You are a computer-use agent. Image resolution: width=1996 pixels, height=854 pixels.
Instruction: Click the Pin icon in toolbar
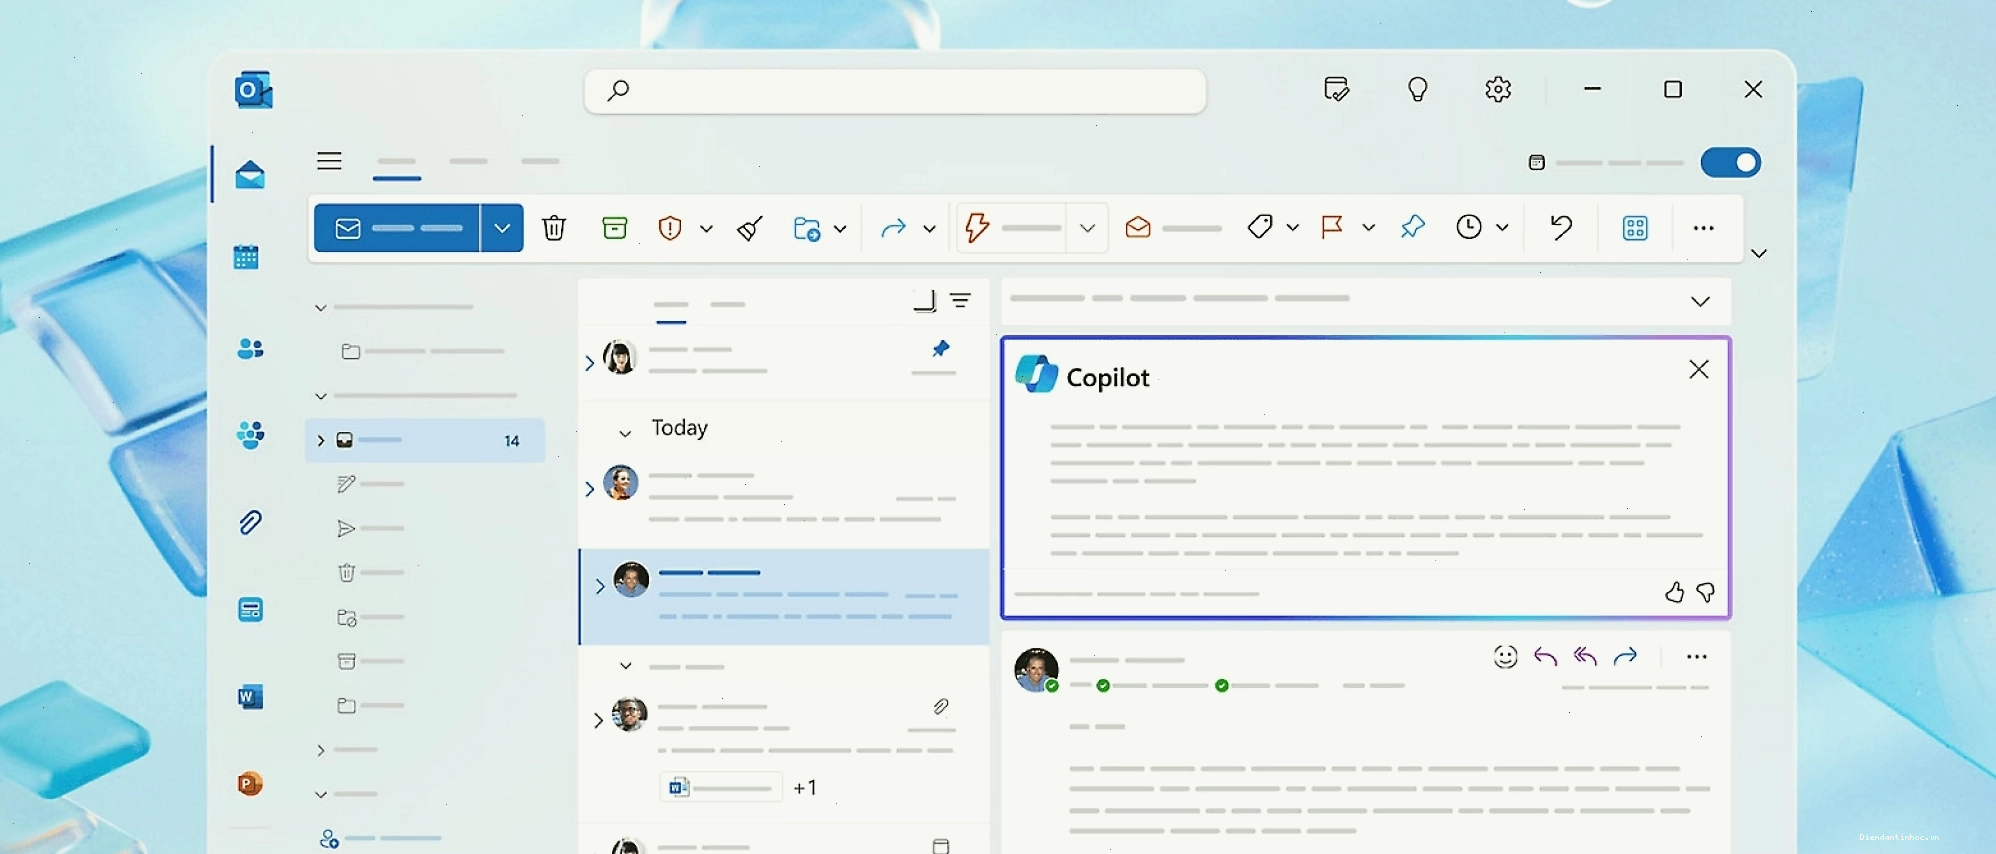point(1412,227)
